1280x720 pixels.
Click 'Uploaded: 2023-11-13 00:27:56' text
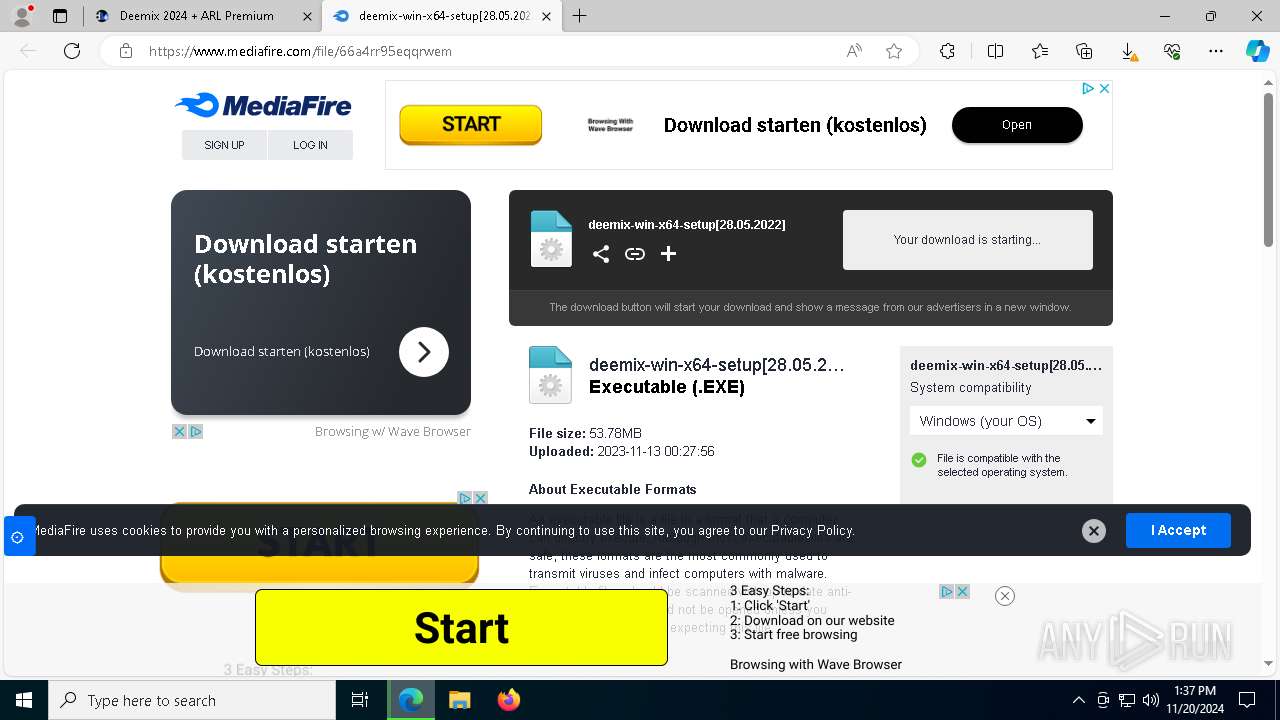[x=621, y=452]
